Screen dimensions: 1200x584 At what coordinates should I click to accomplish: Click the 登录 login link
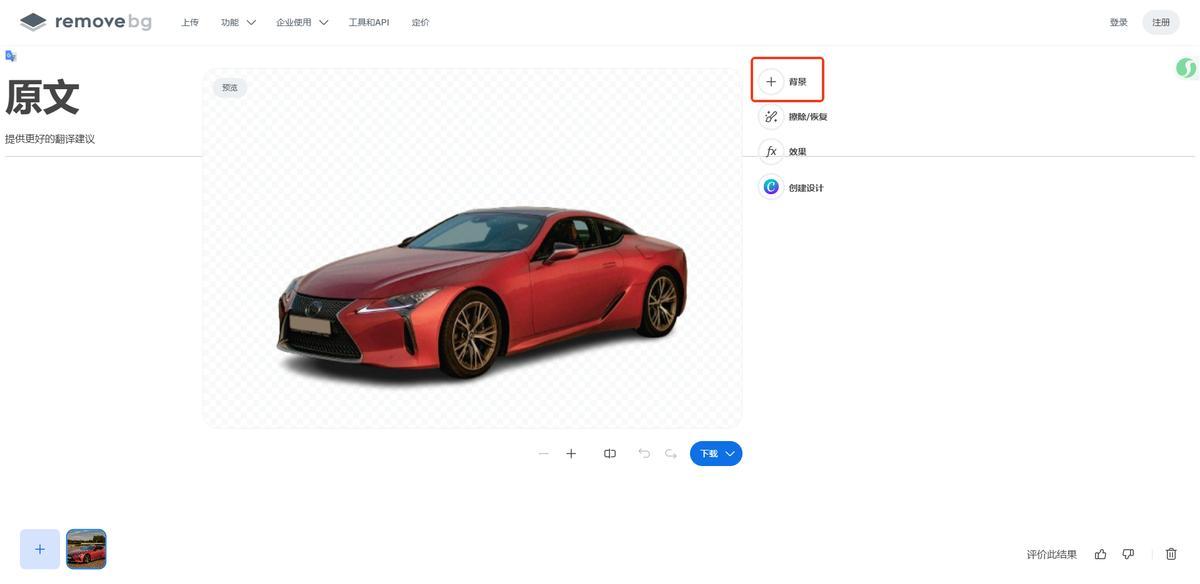pyautogui.click(x=1118, y=22)
